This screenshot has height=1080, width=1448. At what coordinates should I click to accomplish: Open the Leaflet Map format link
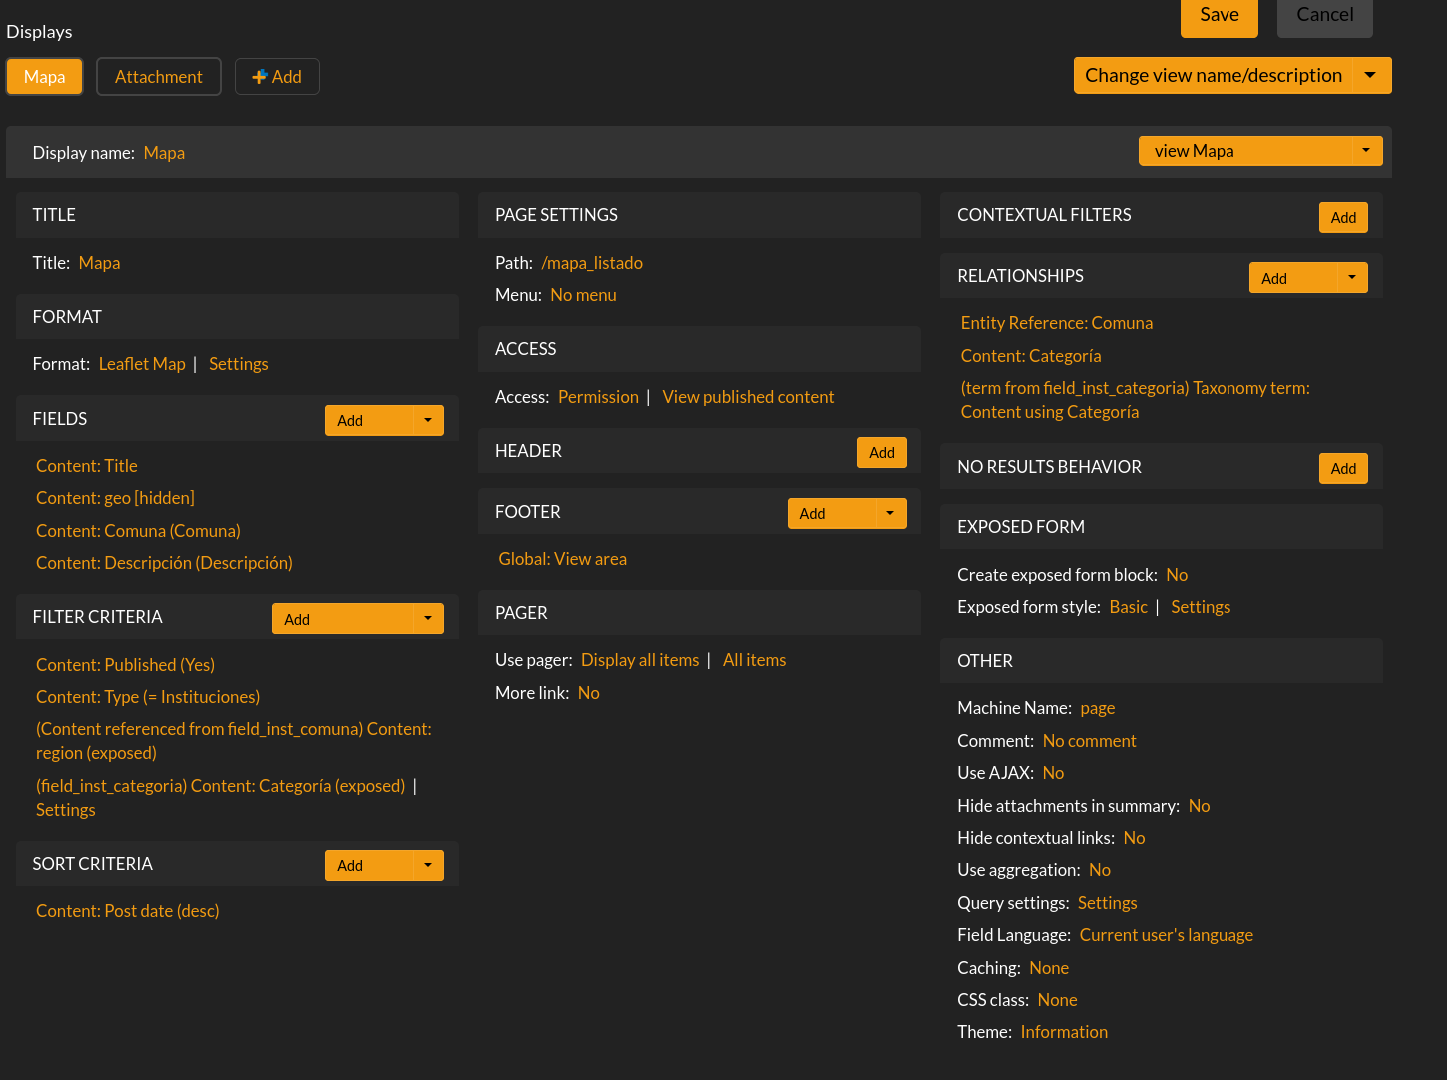pyautogui.click(x=142, y=364)
